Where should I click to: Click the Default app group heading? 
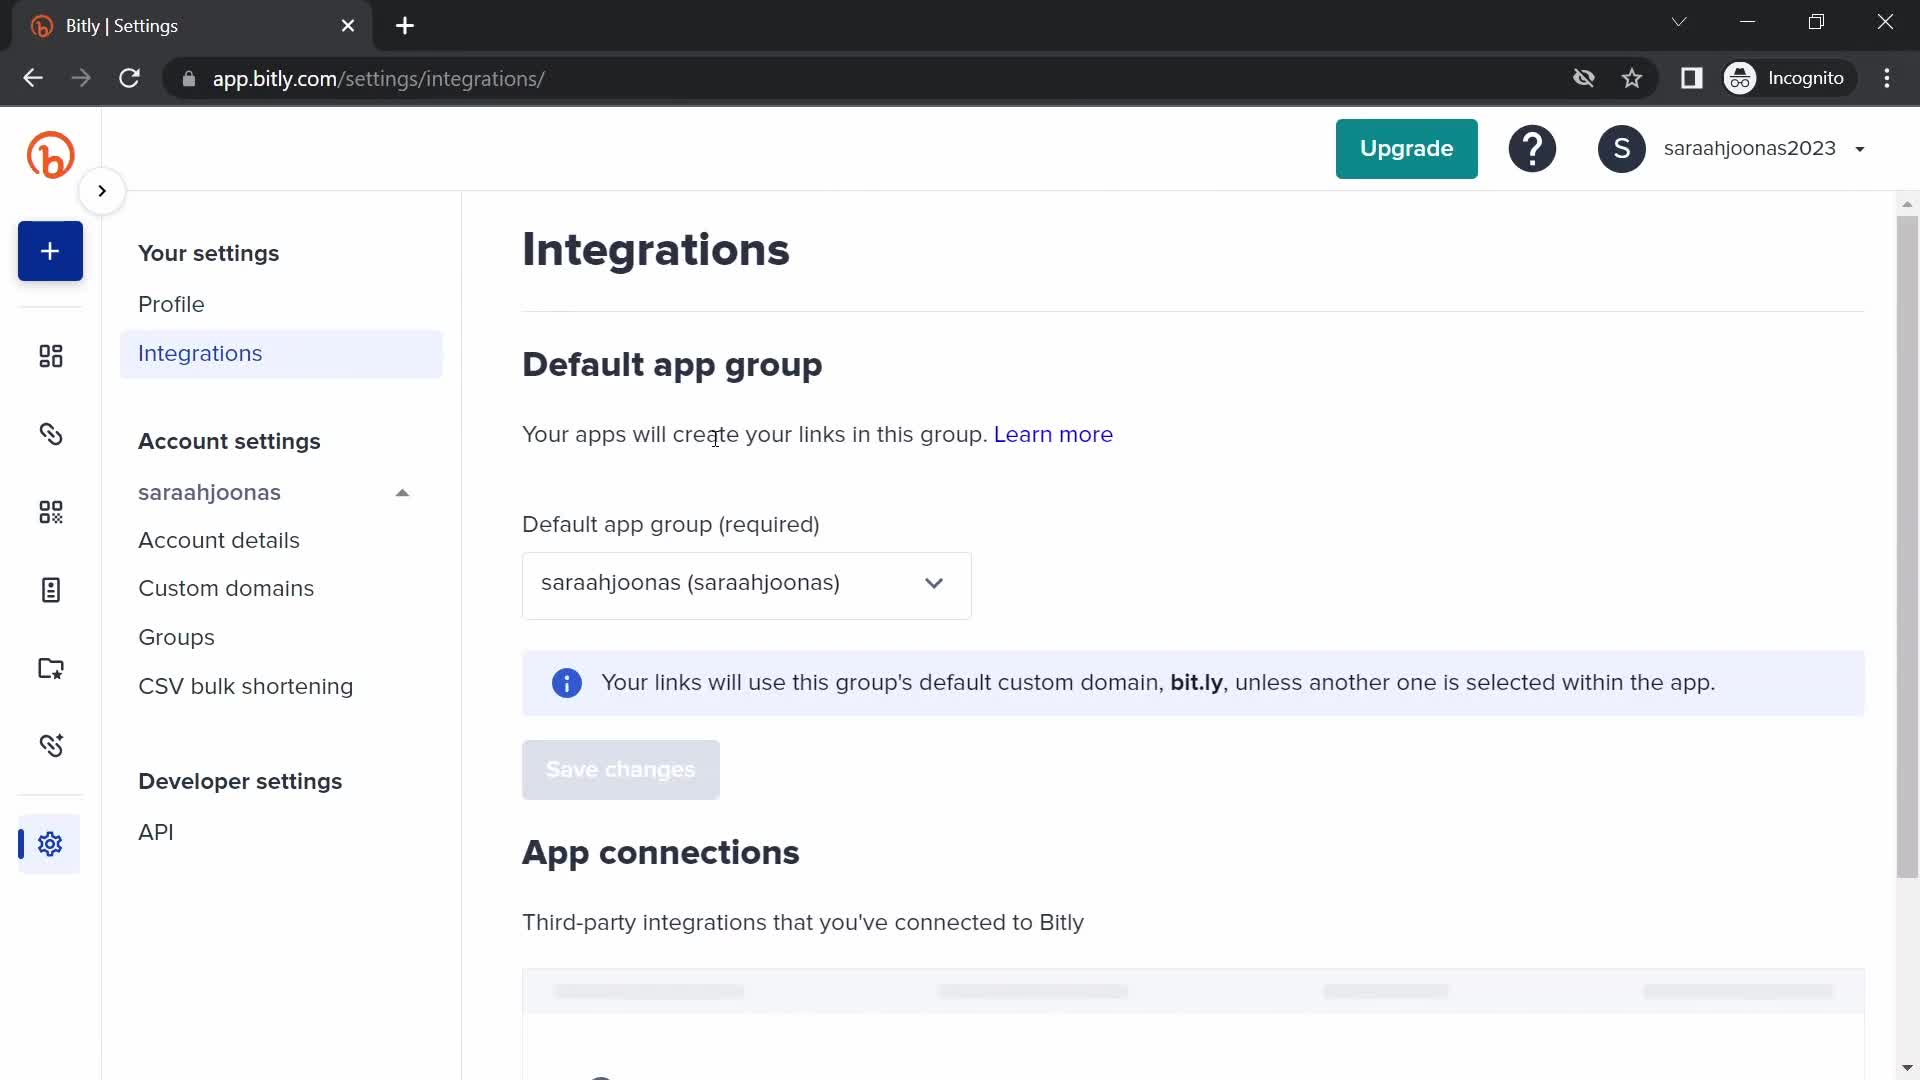click(672, 365)
